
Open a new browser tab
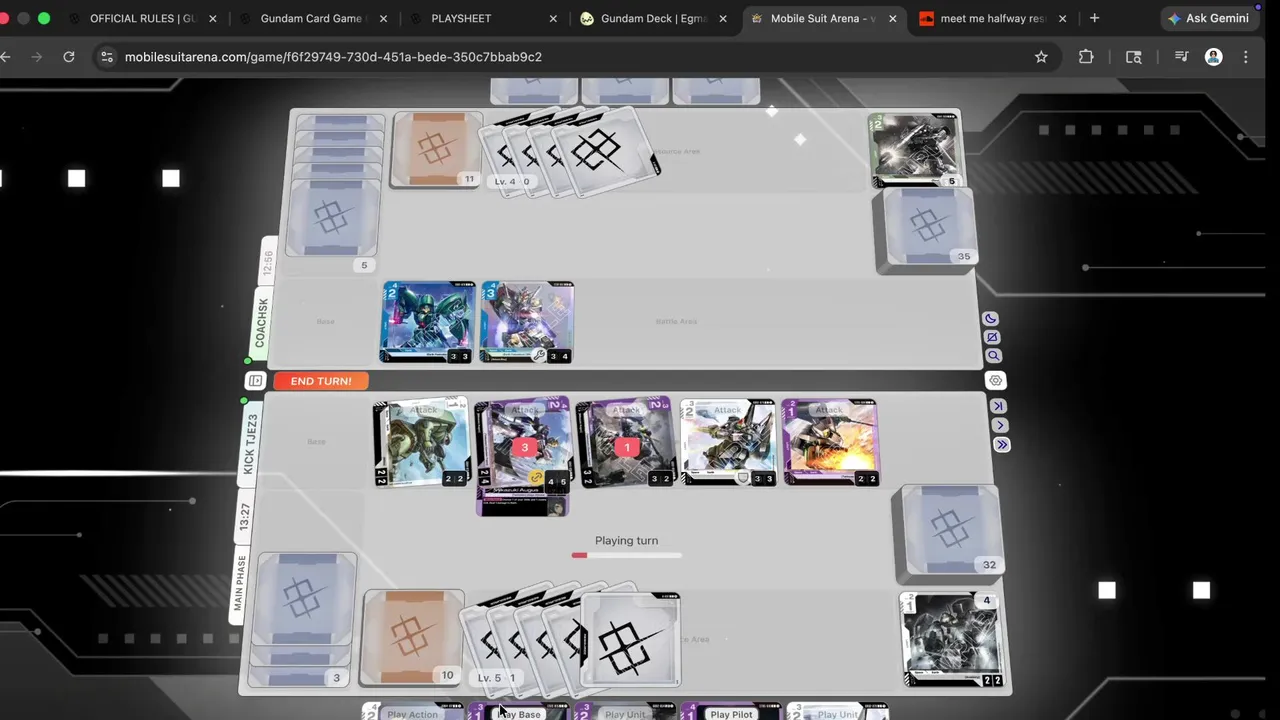click(x=1094, y=18)
